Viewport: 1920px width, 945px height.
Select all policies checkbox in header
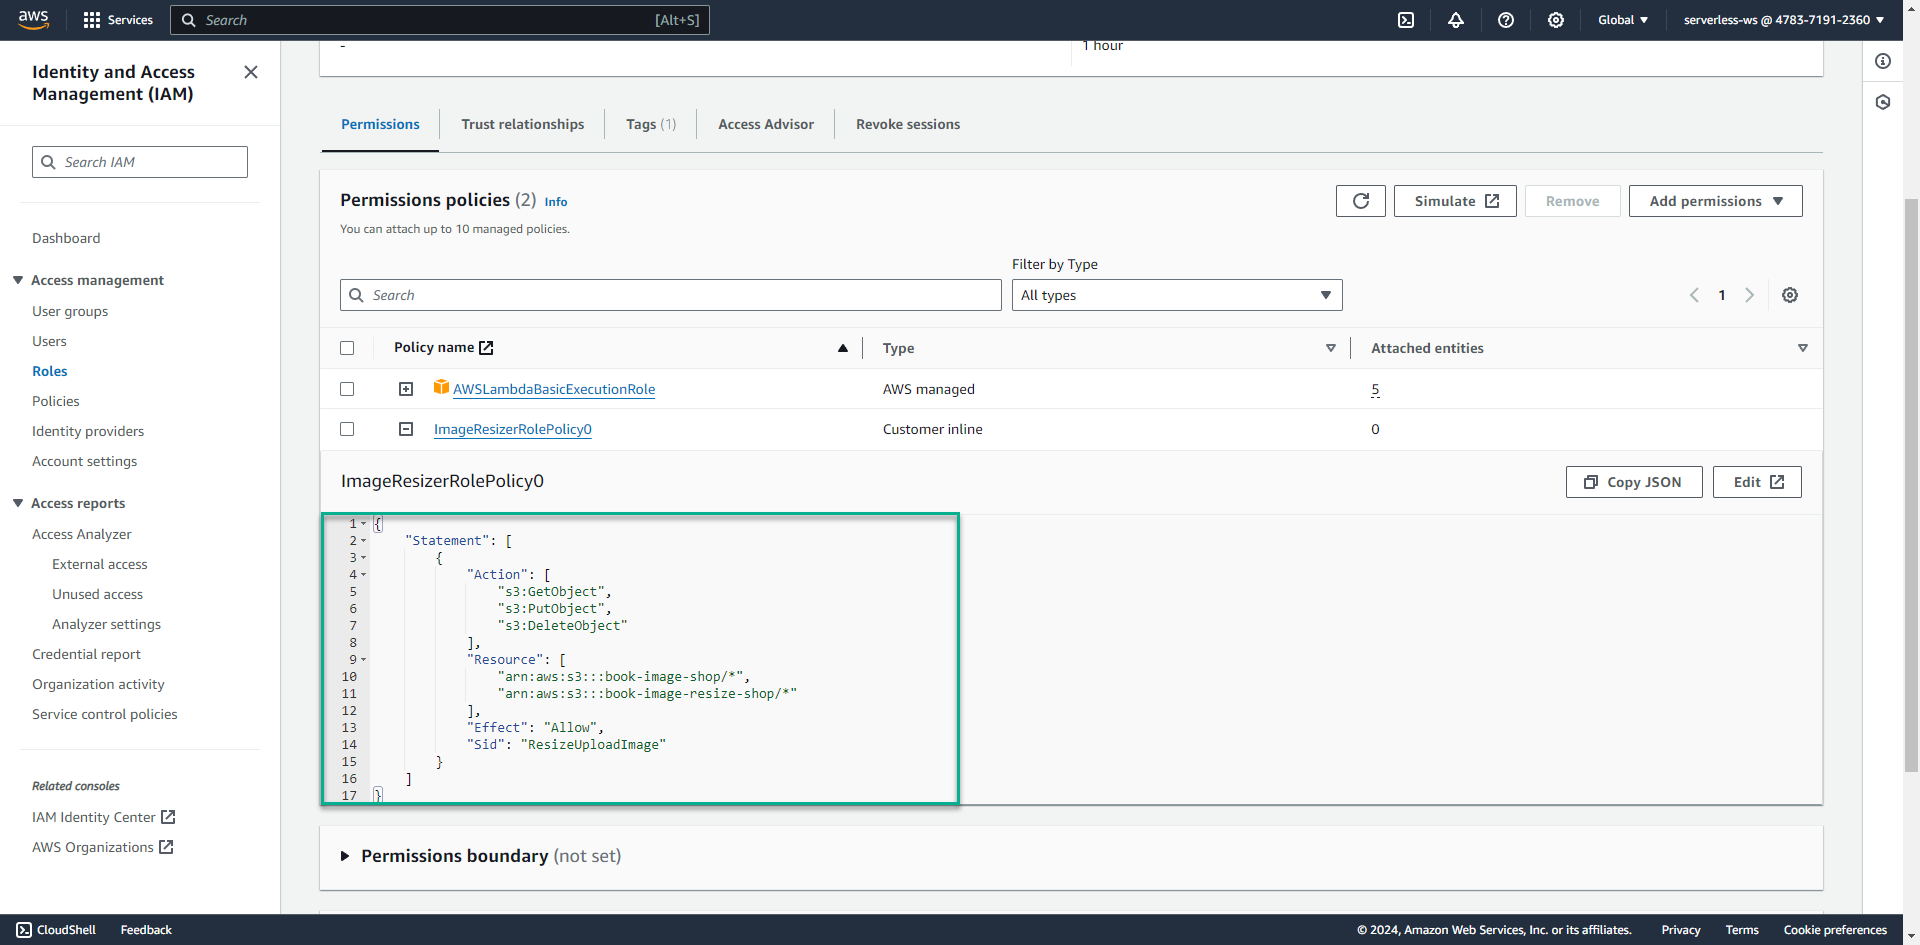[x=347, y=348]
